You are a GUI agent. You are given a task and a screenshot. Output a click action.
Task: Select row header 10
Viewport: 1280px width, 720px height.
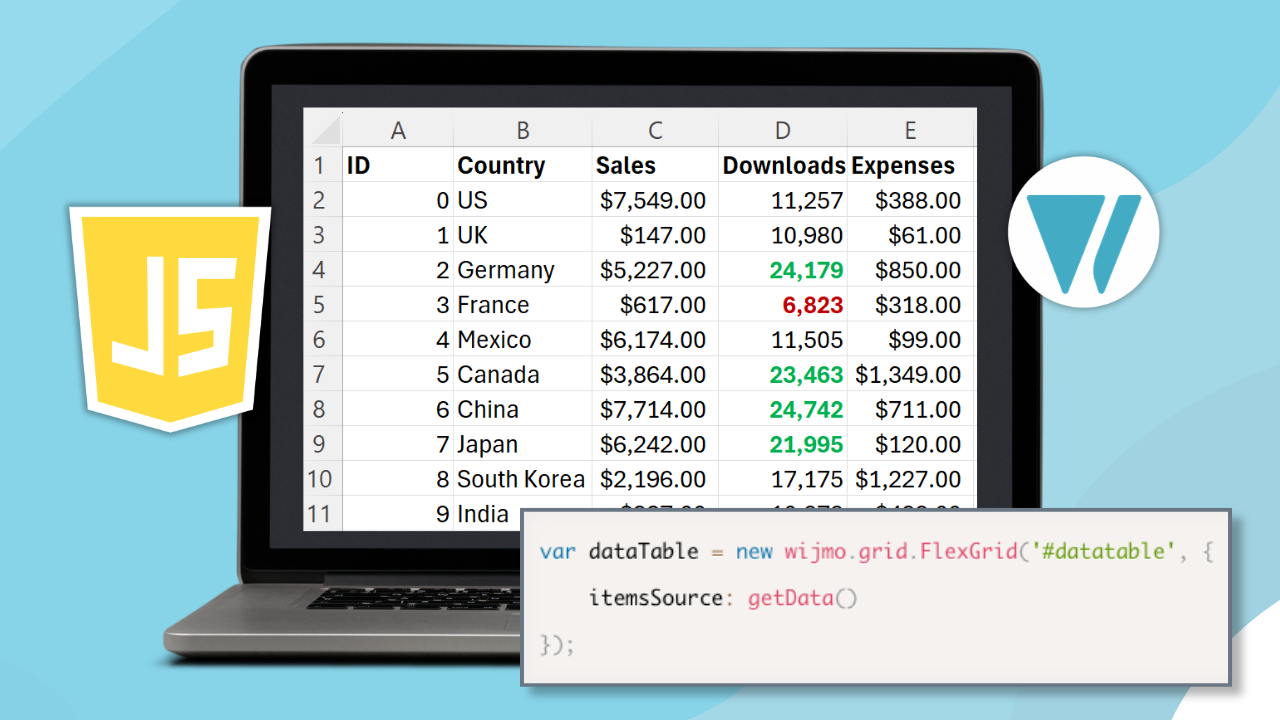[323, 479]
